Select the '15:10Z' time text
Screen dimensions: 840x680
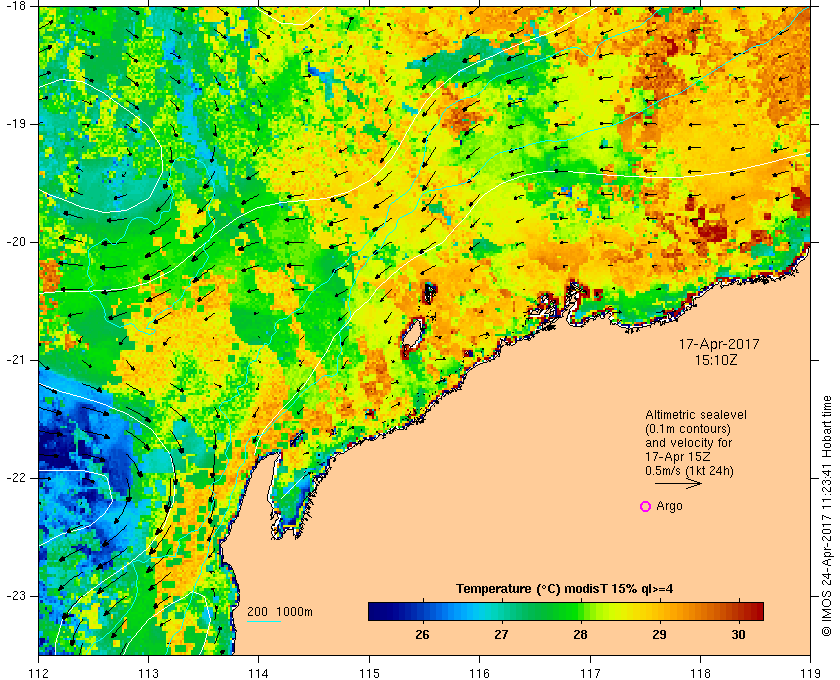tap(716, 360)
